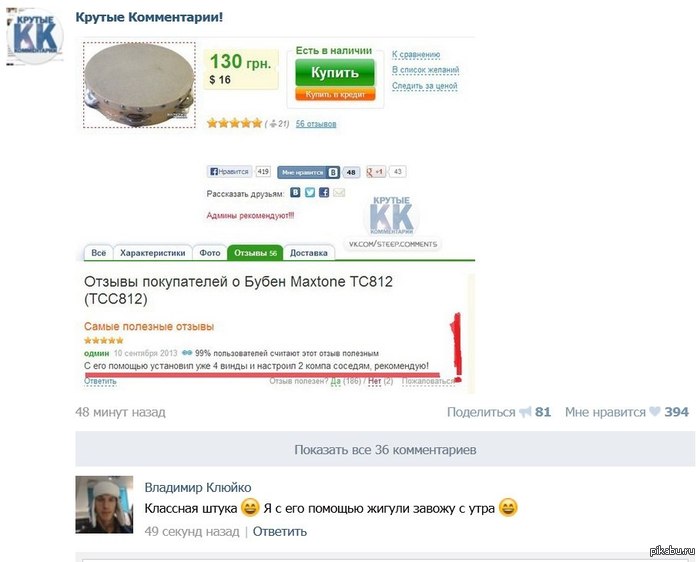This screenshot has height=562, width=700.
Task: Open the 56 отзывов link
Action: coord(316,124)
